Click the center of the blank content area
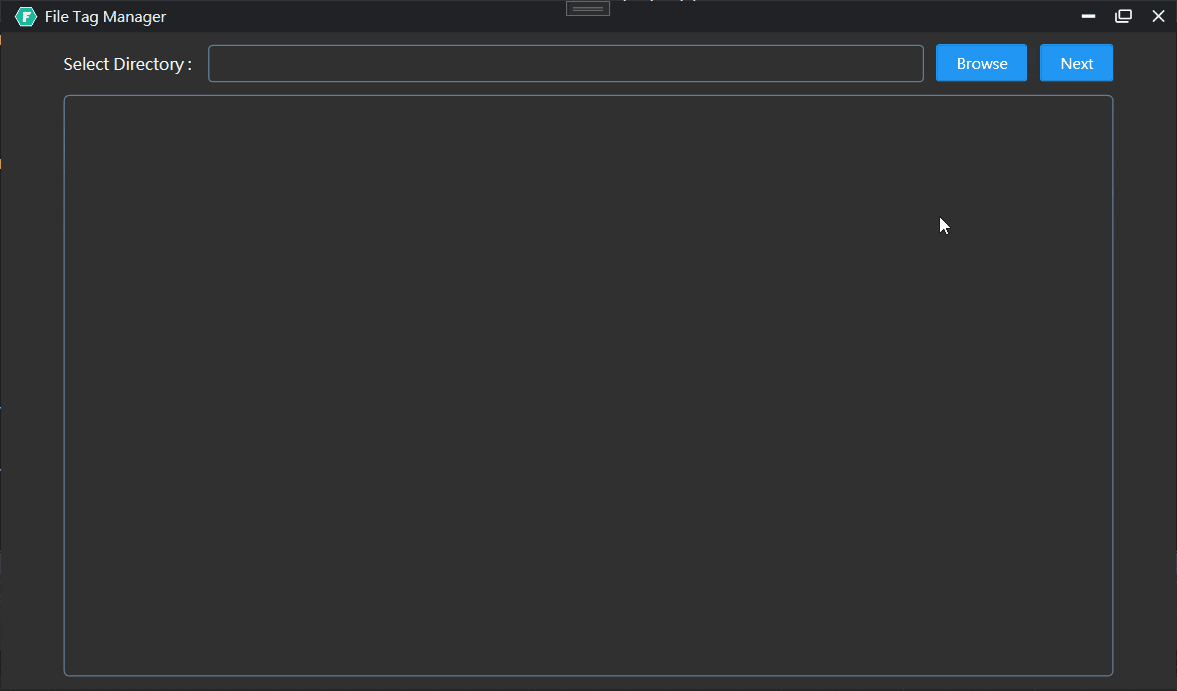Screen dimensions: 1177x691 point(588,384)
